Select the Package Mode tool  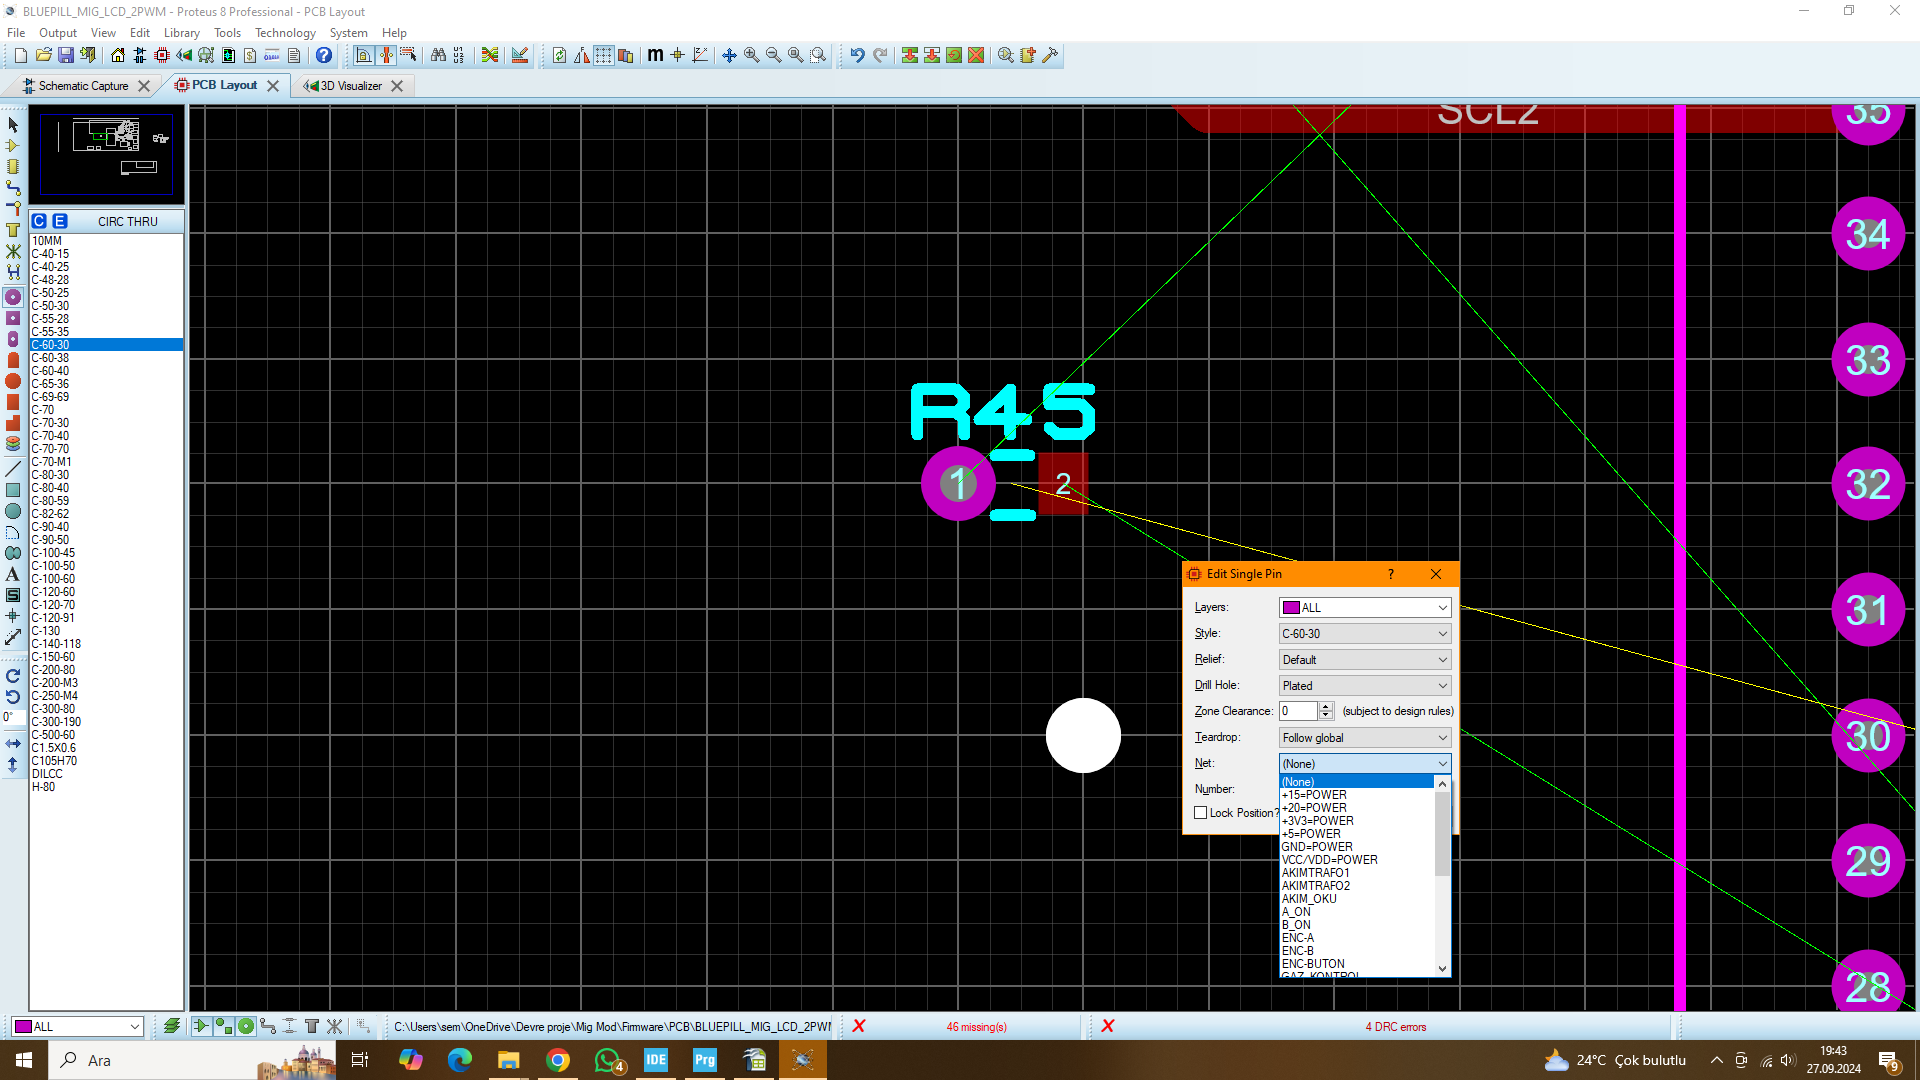point(13,167)
